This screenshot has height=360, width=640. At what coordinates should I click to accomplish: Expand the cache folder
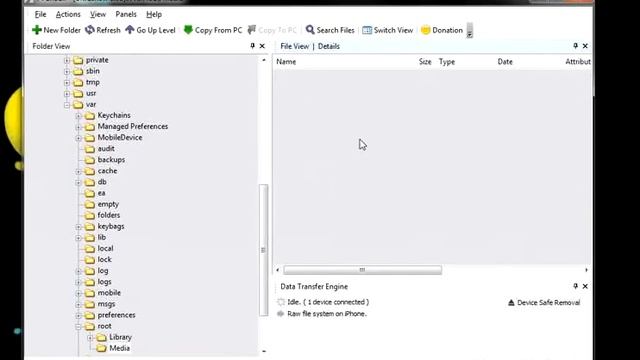click(x=78, y=171)
